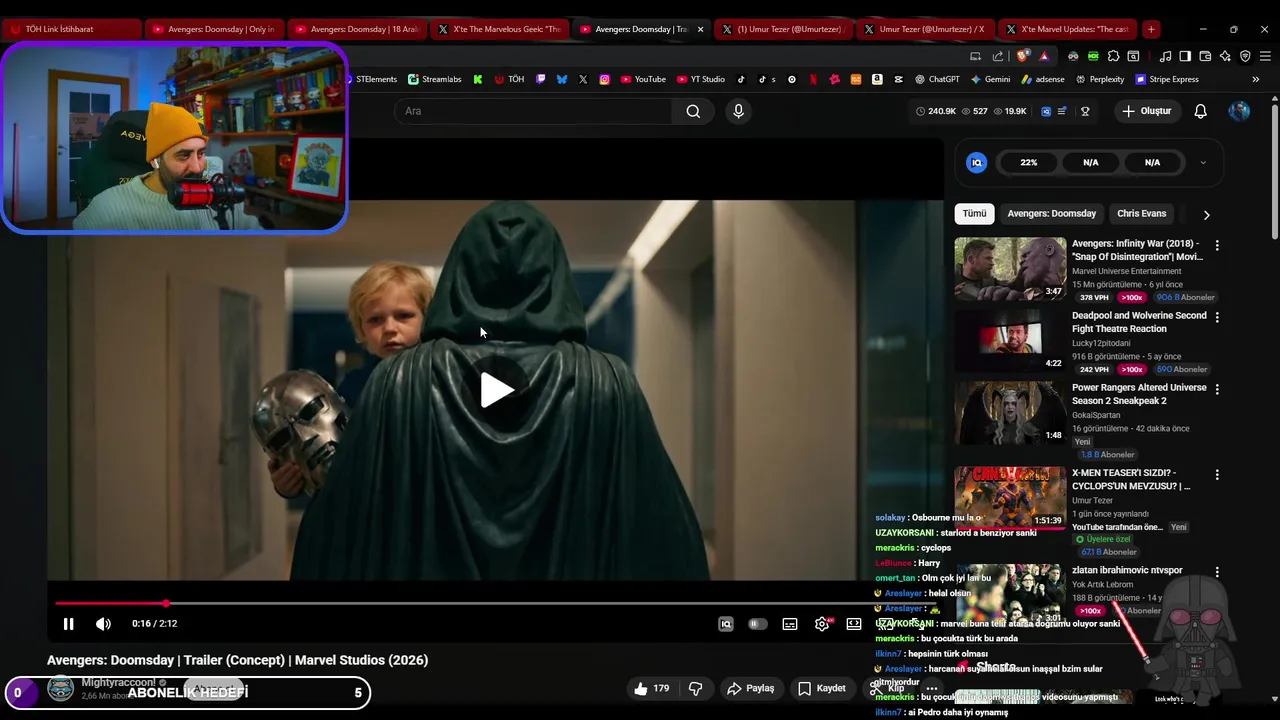
Task: Open Avengers: Infinity War video thumbnail
Action: tap(1010, 268)
